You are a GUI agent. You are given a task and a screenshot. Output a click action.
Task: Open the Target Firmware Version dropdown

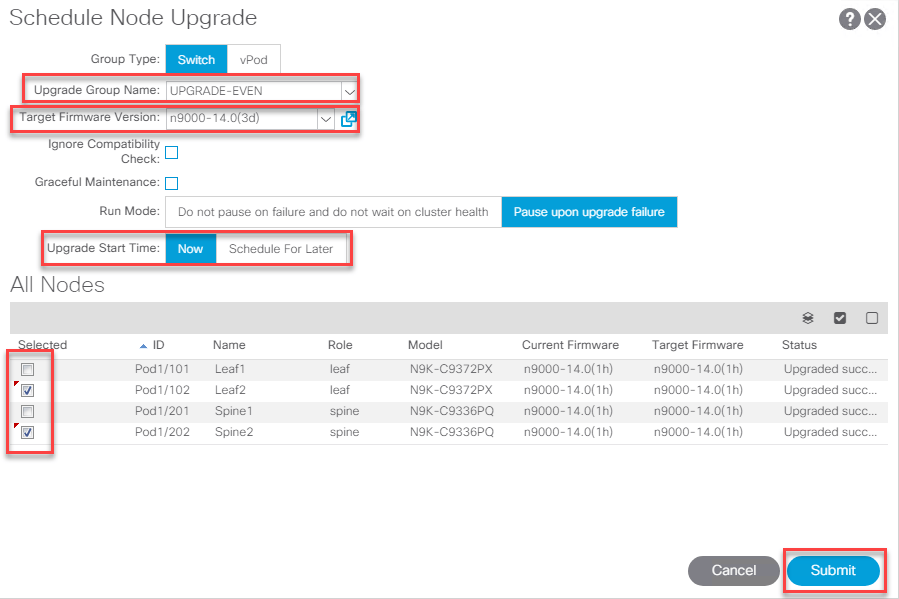325,119
